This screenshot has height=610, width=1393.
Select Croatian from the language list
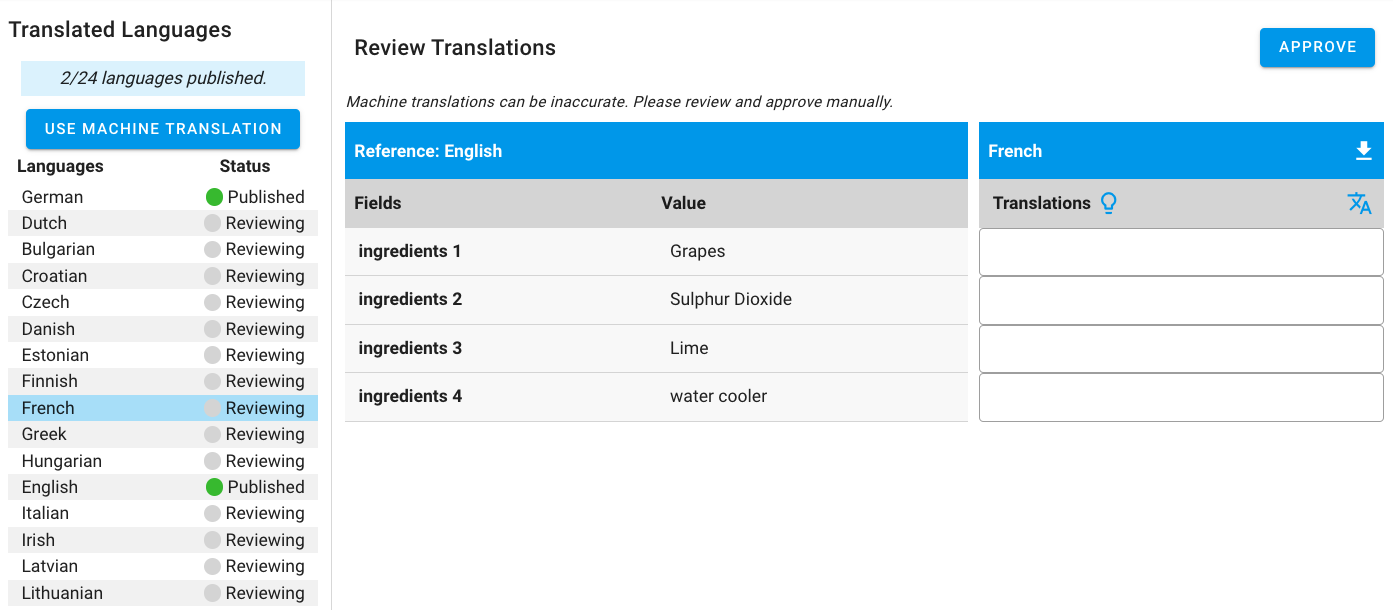click(53, 275)
